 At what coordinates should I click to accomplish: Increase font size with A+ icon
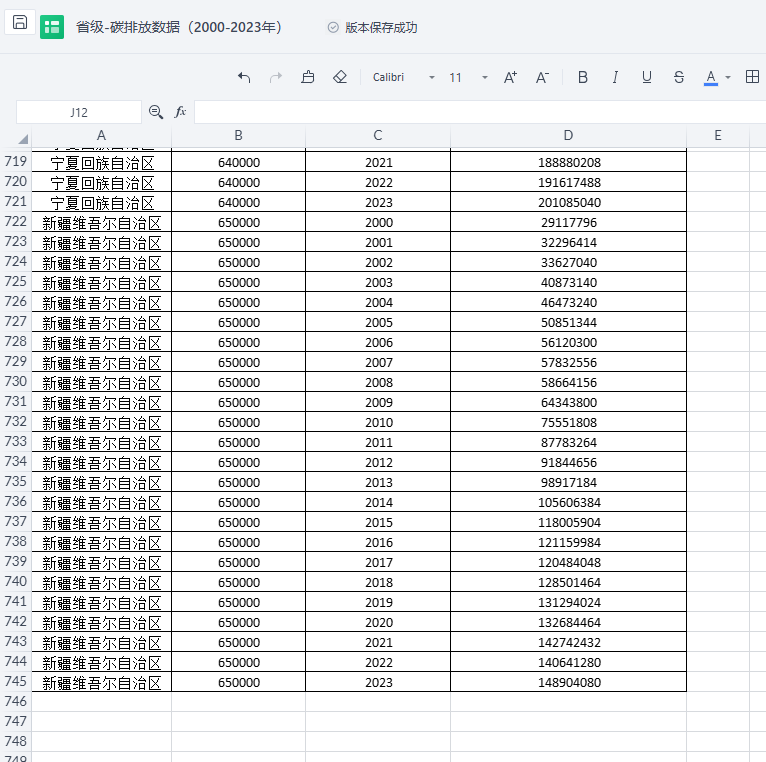tap(510, 77)
